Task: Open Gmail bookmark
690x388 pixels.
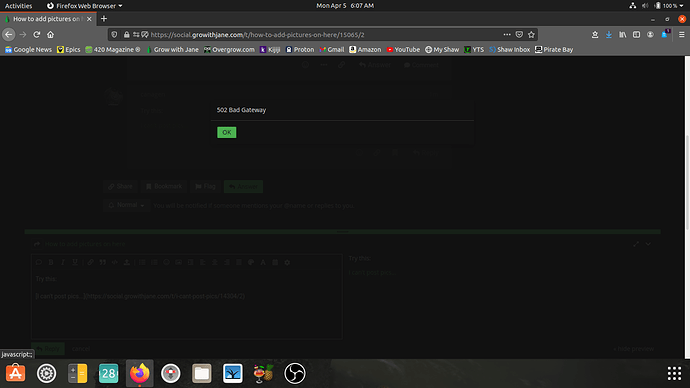Action: pyautogui.click(x=332, y=50)
